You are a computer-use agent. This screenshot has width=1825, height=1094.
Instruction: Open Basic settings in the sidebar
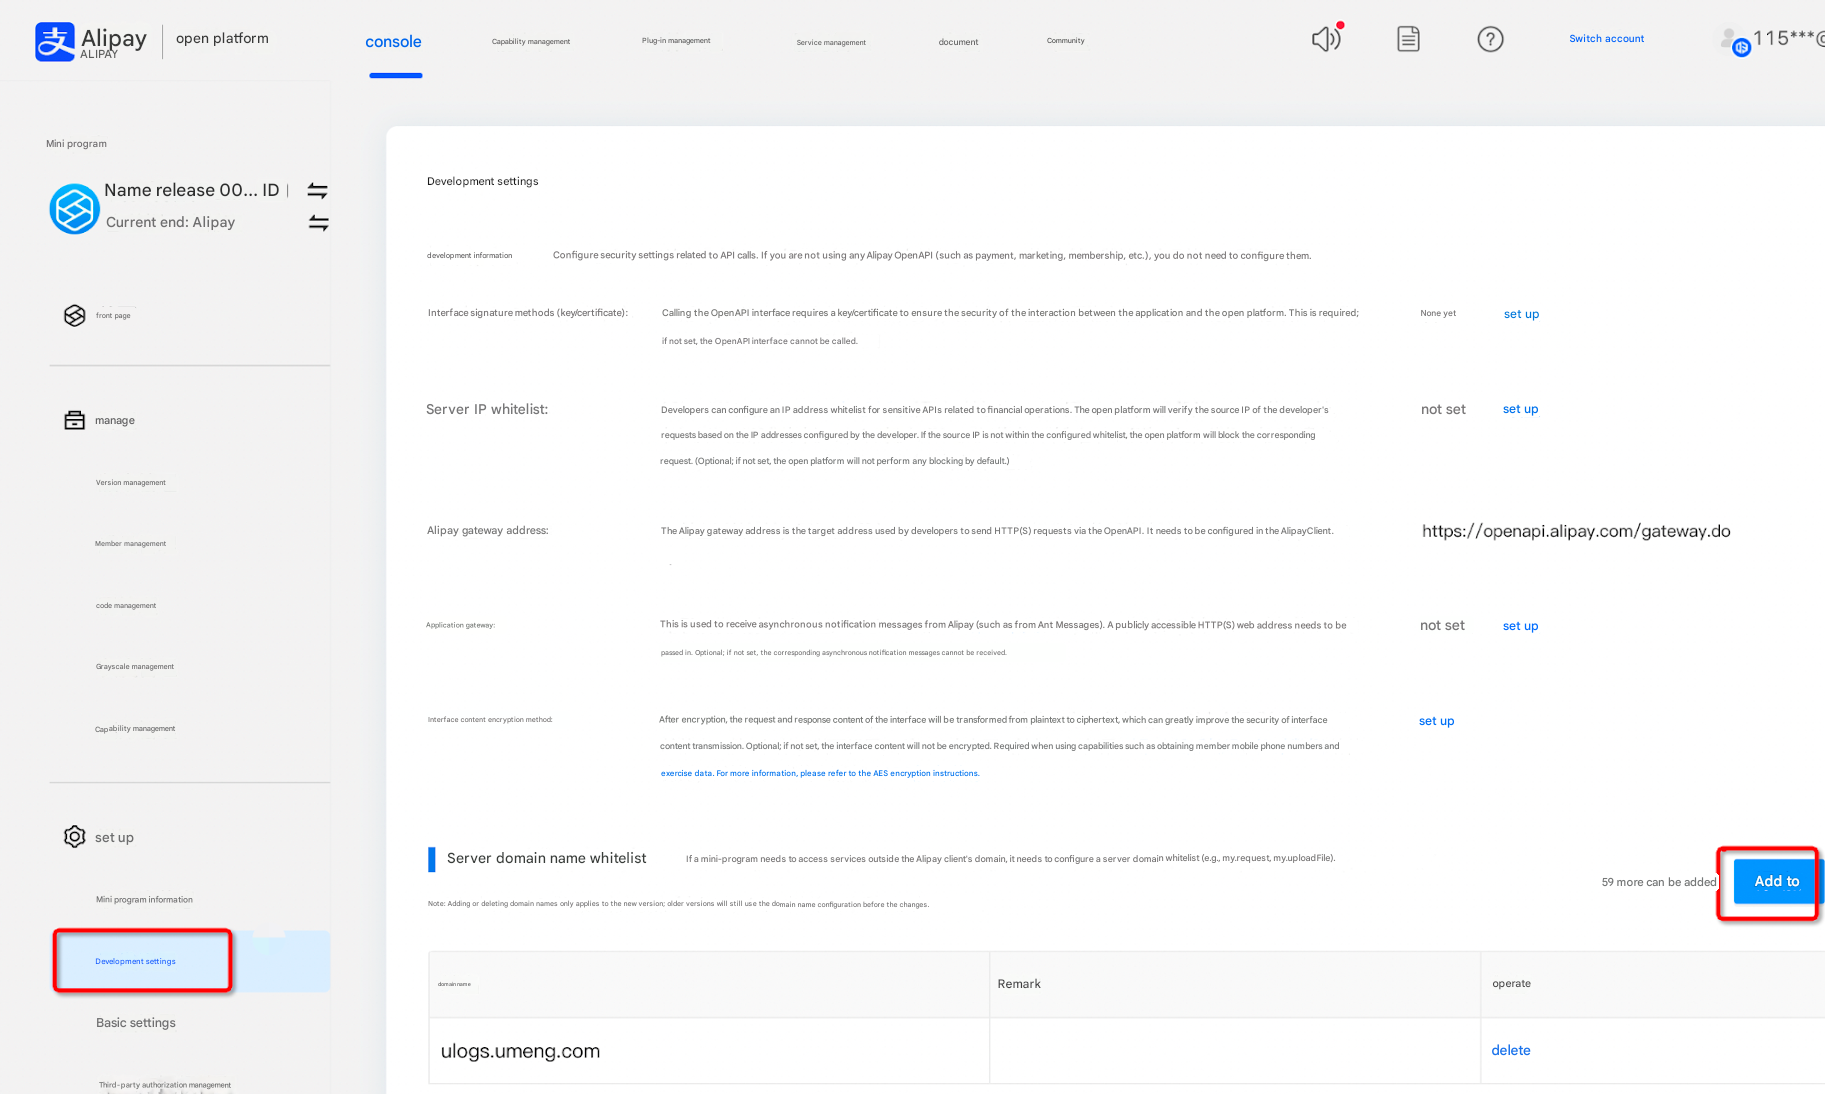[136, 1022]
